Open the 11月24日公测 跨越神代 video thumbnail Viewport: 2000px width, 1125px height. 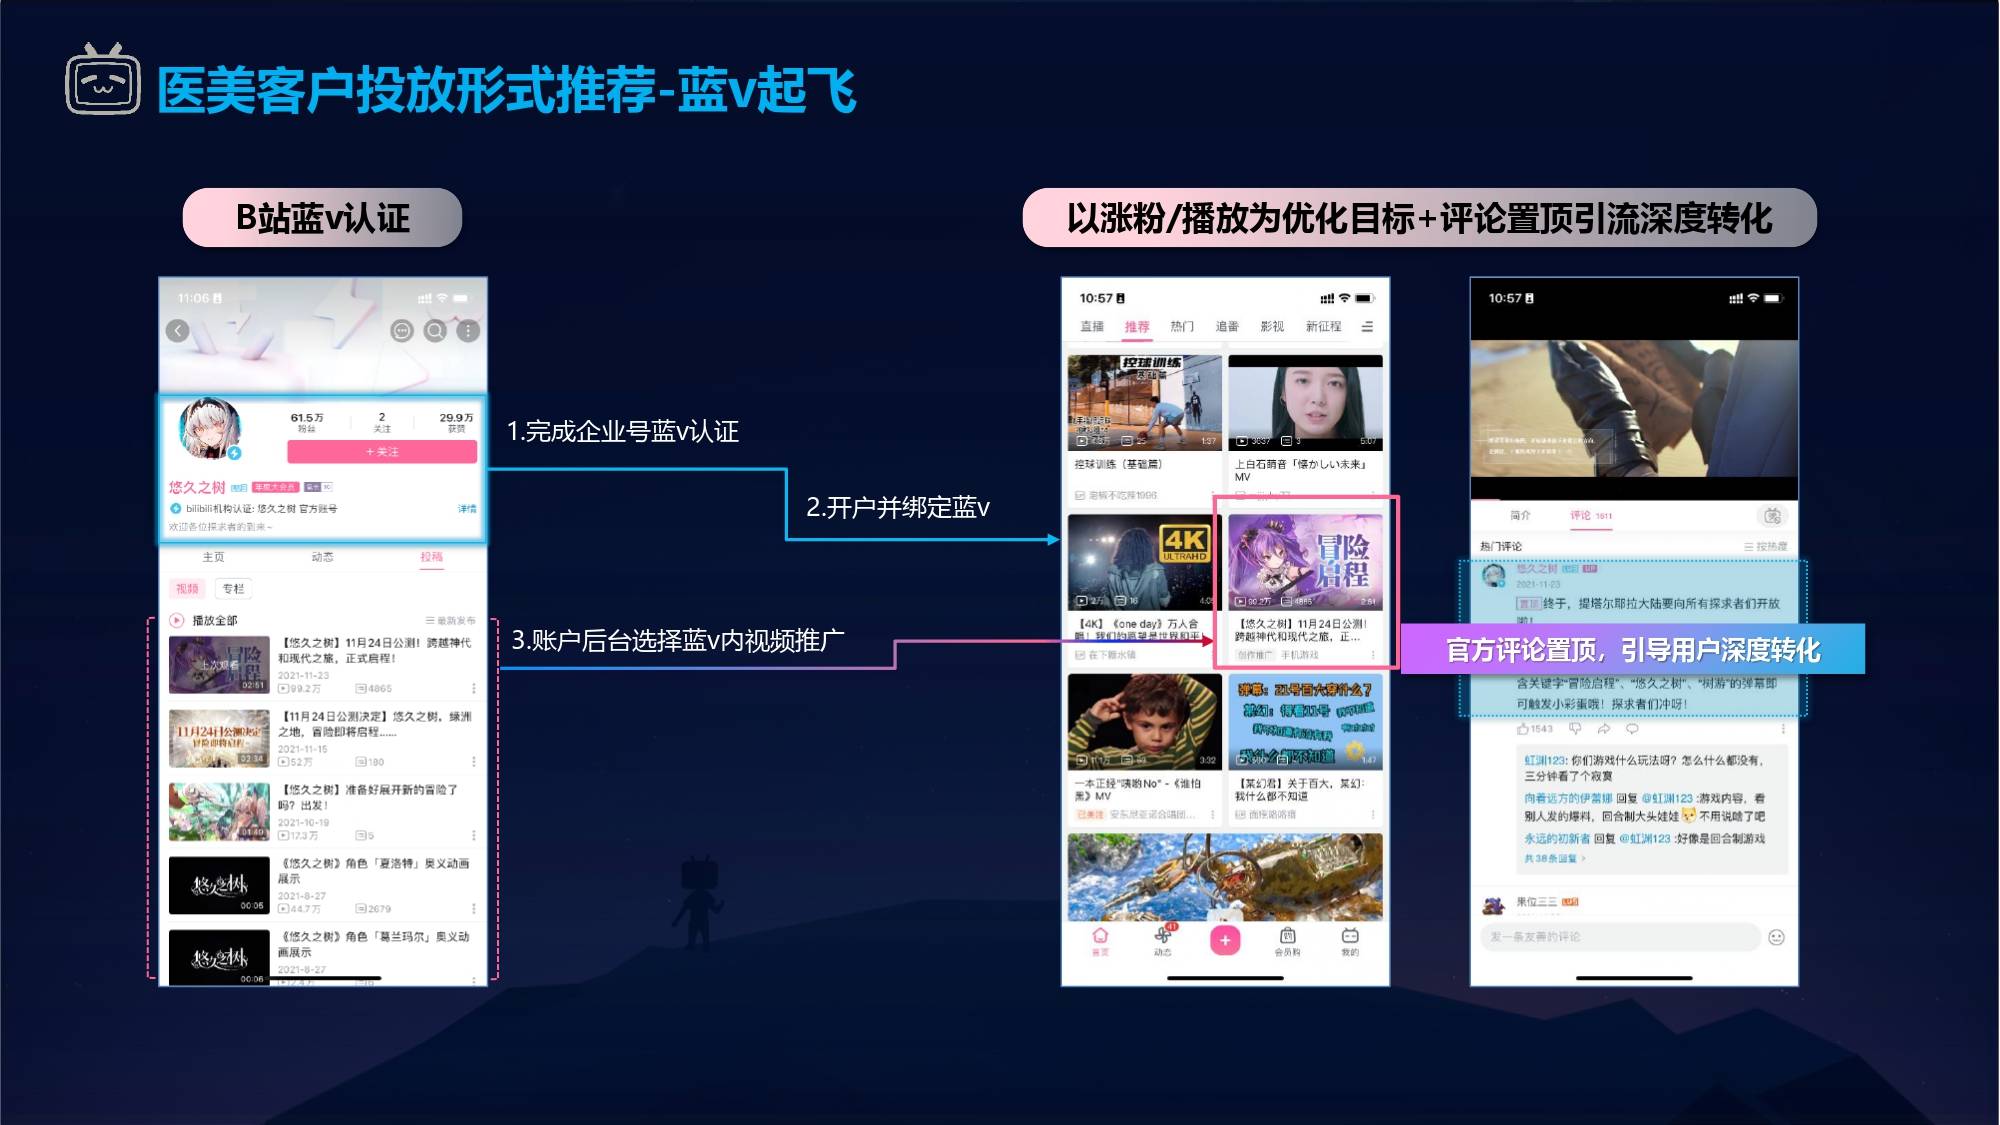coord(219,664)
